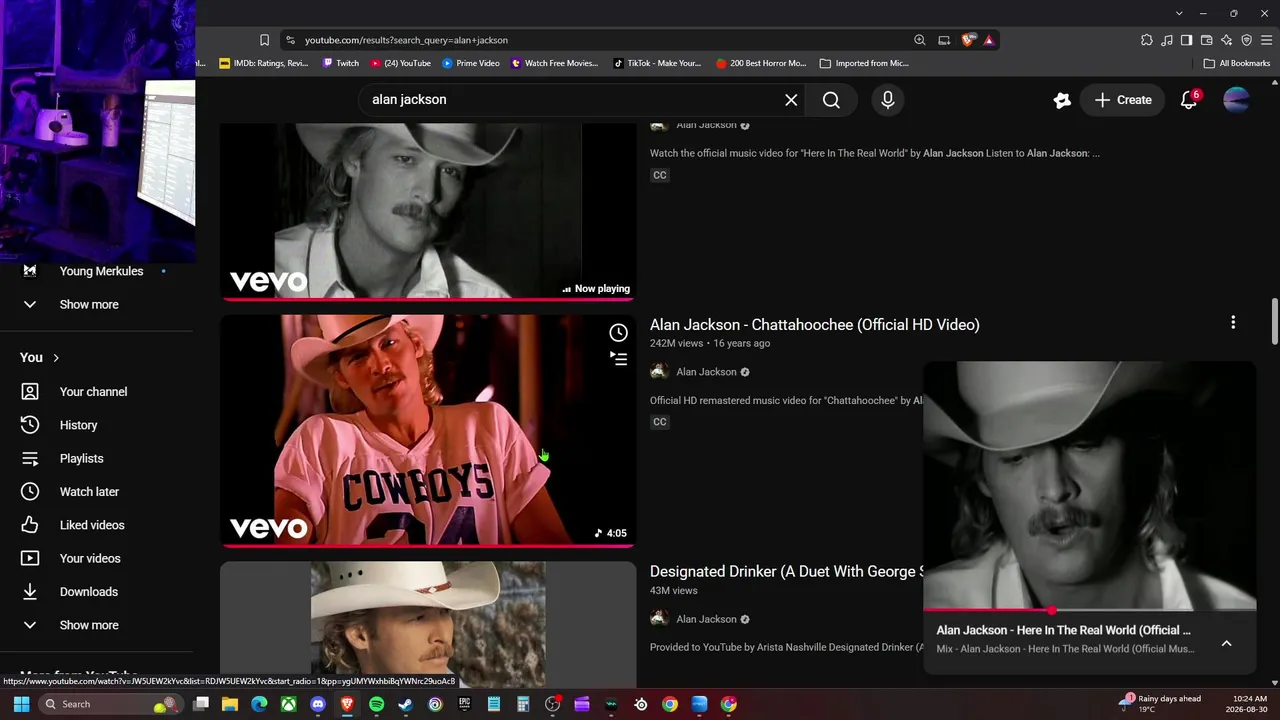Open the tab search dropdown arrow
This screenshot has height=720, width=1280.
1179,13
